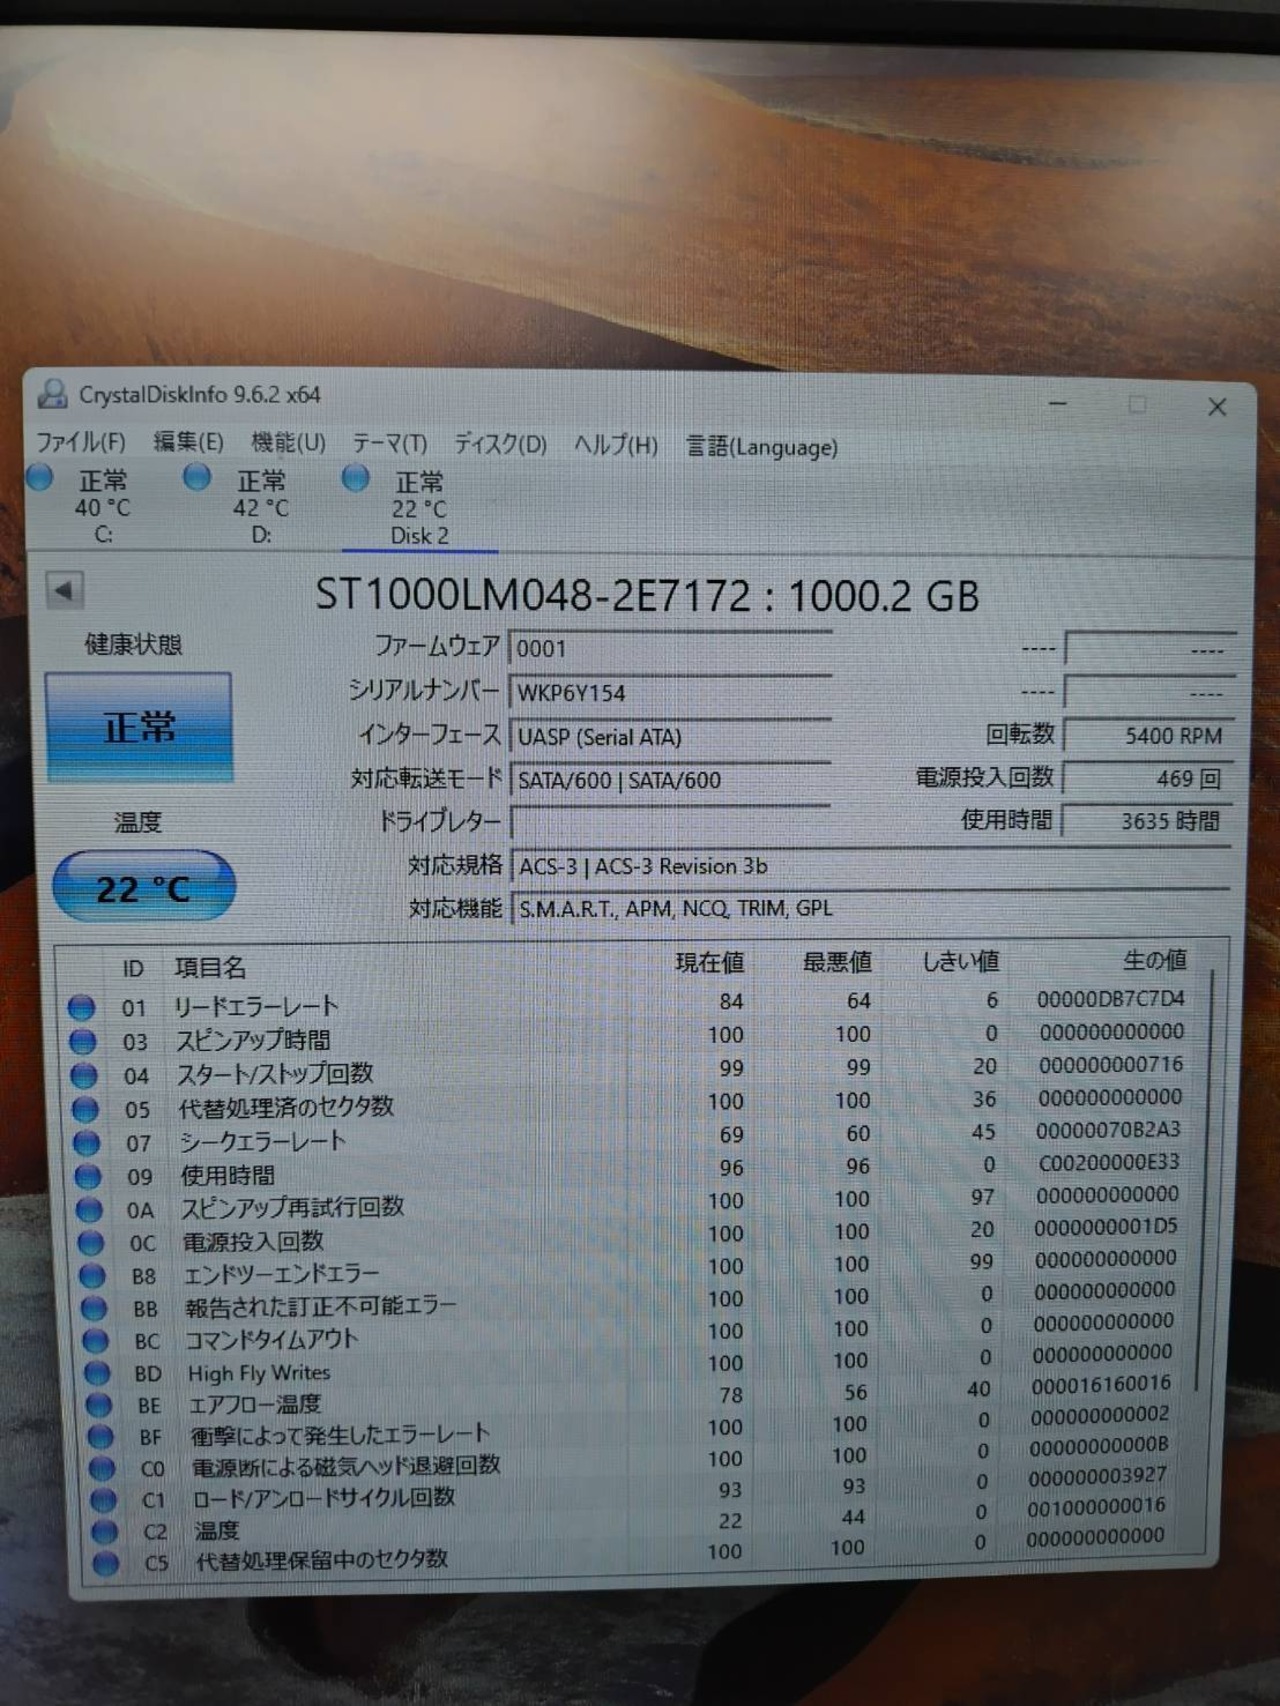The width and height of the screenshot is (1280, 1706).
Task: Click status orb for ロード/アンロードサイクル回数 row
Action: 103,1500
